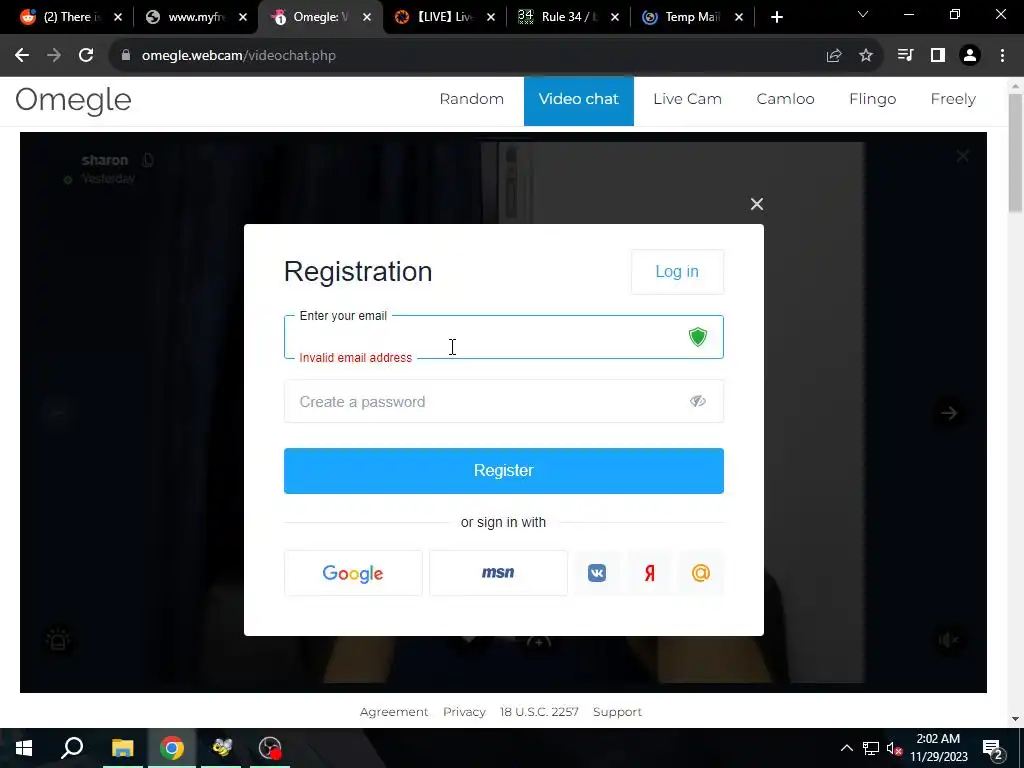The width and height of the screenshot is (1024, 768).
Task: Go to next chat arrow on video
Action: [x=949, y=413]
